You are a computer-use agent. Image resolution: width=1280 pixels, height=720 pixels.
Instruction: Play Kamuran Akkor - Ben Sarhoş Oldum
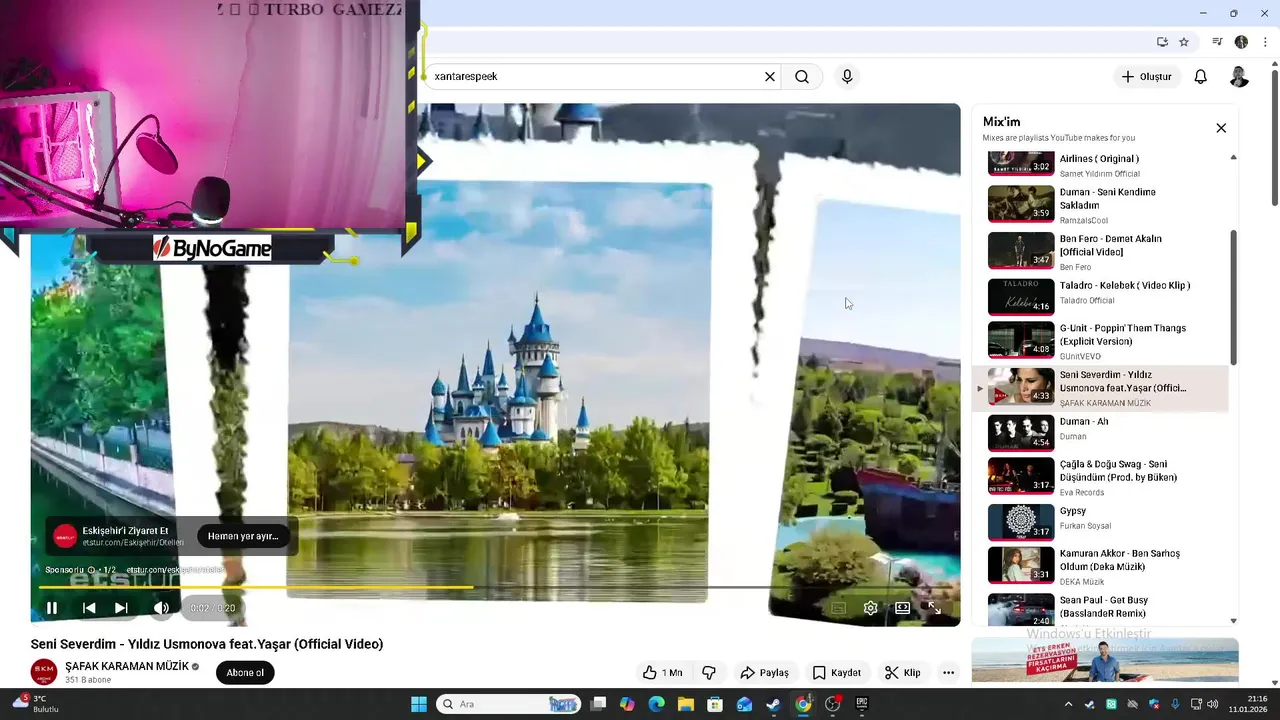1100,566
